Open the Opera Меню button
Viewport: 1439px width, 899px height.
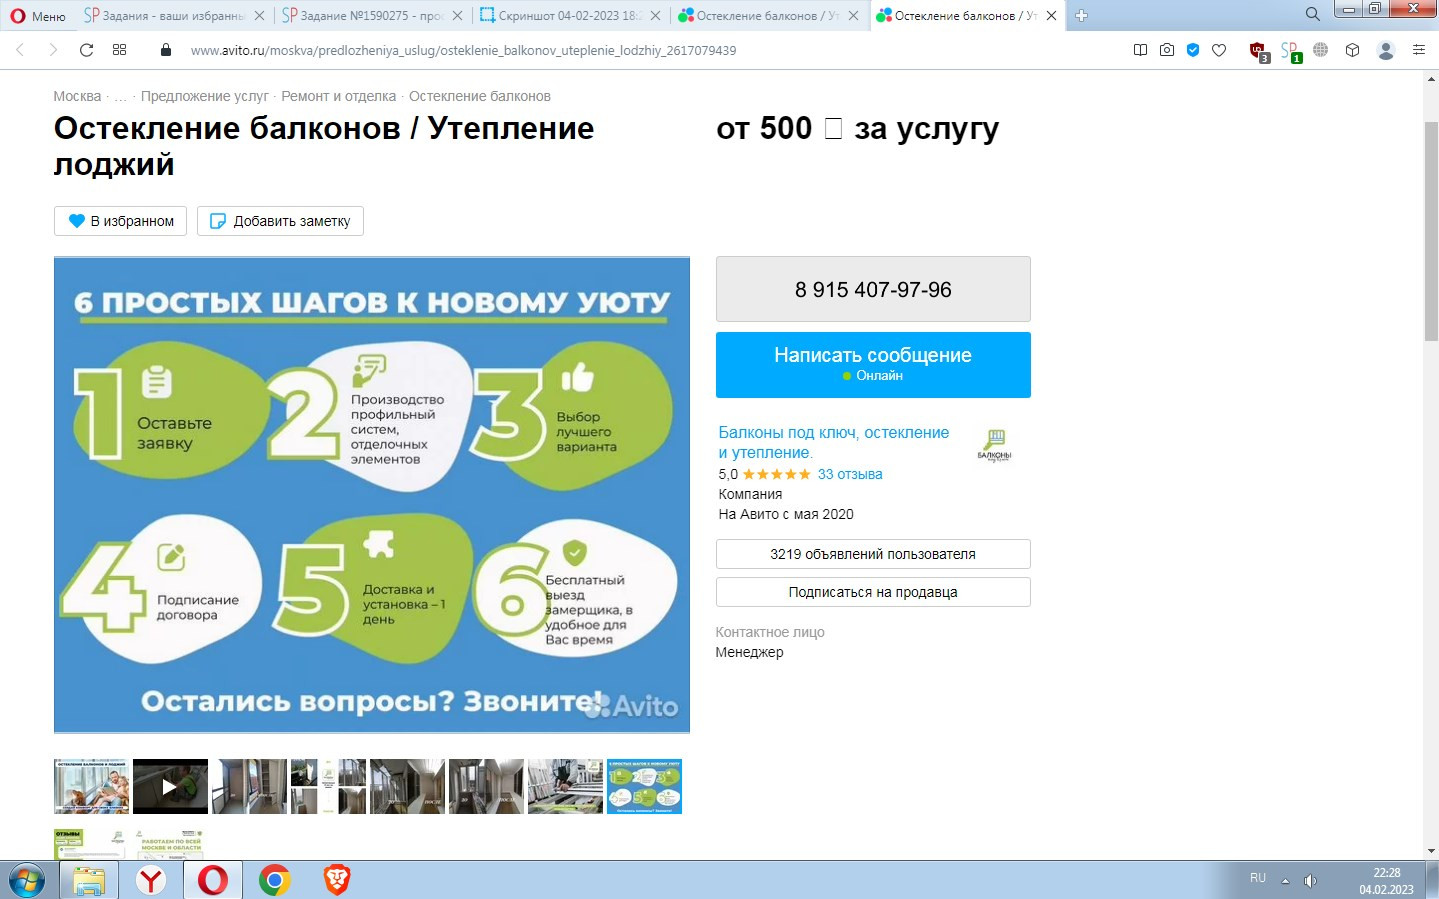pos(37,16)
